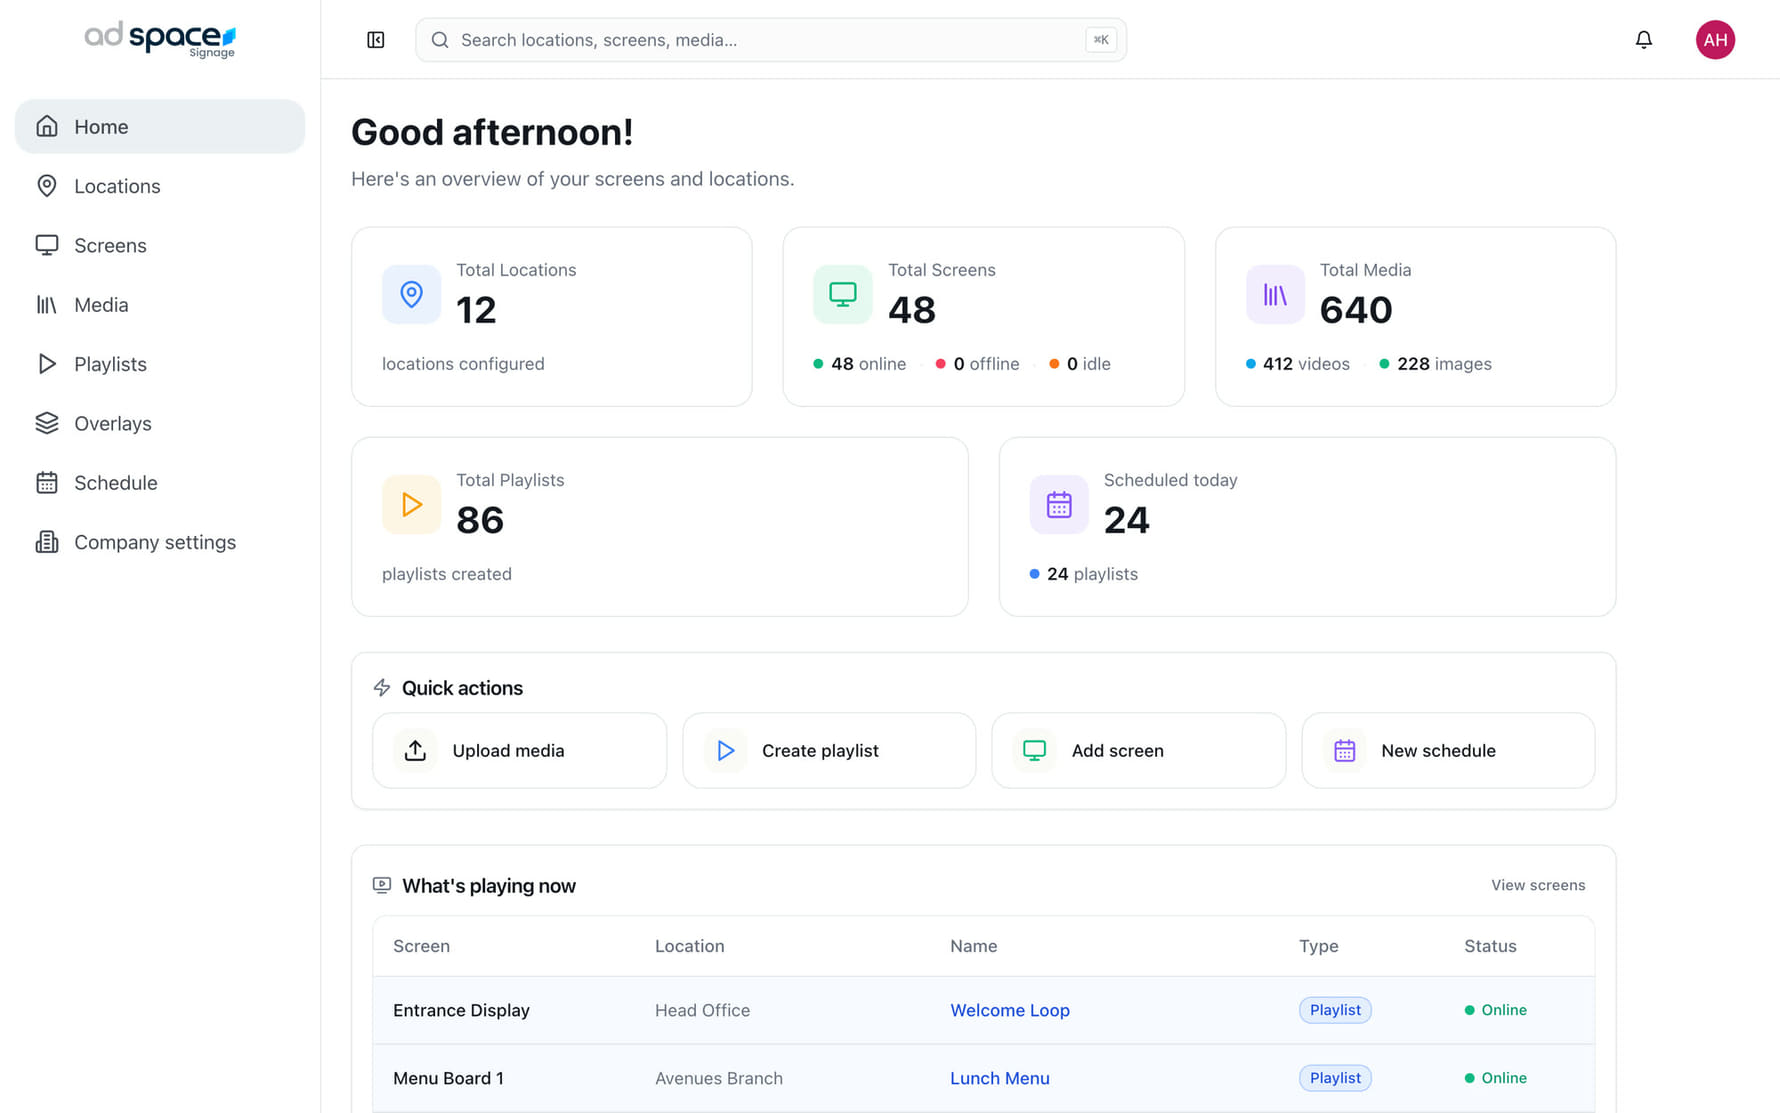This screenshot has height=1113, width=1780.
Task: Open the Welcome Loop playlist link
Action: click(x=1010, y=1010)
